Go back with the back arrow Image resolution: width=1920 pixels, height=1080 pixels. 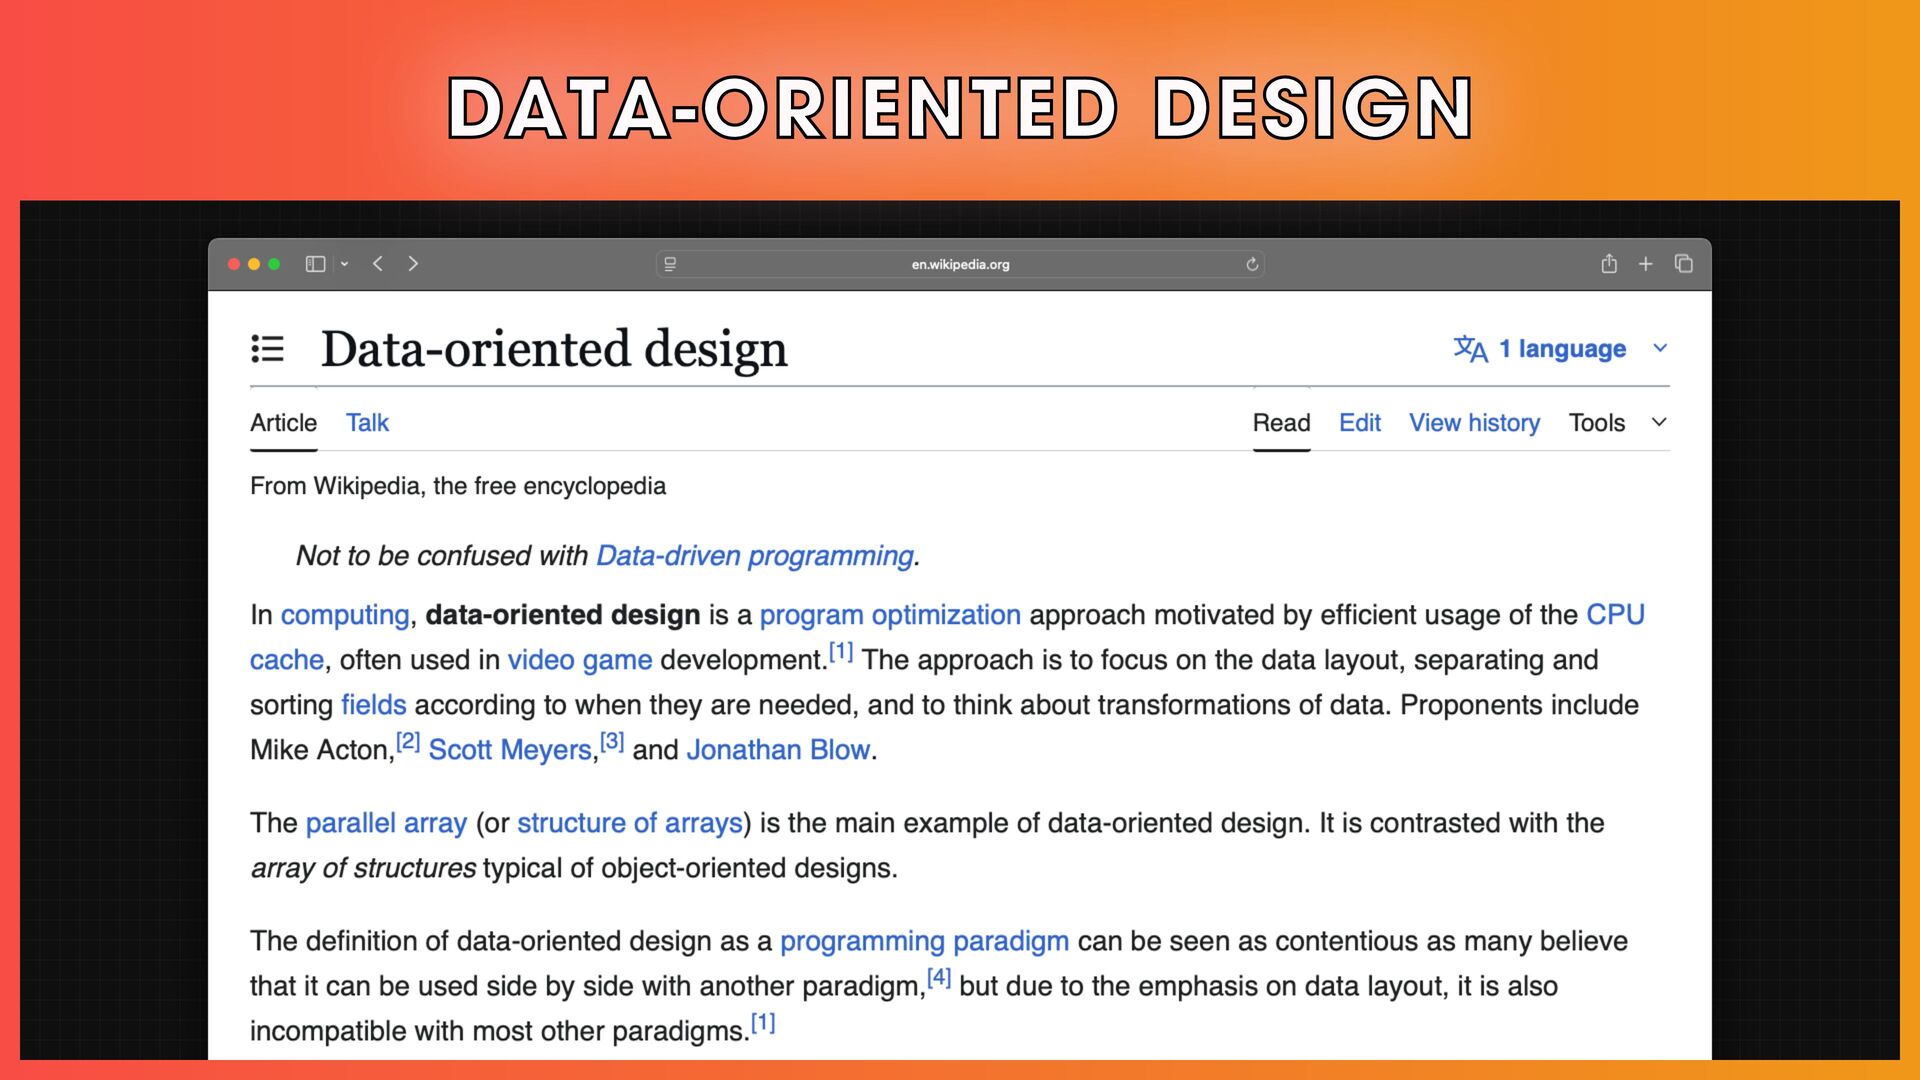coord(378,264)
